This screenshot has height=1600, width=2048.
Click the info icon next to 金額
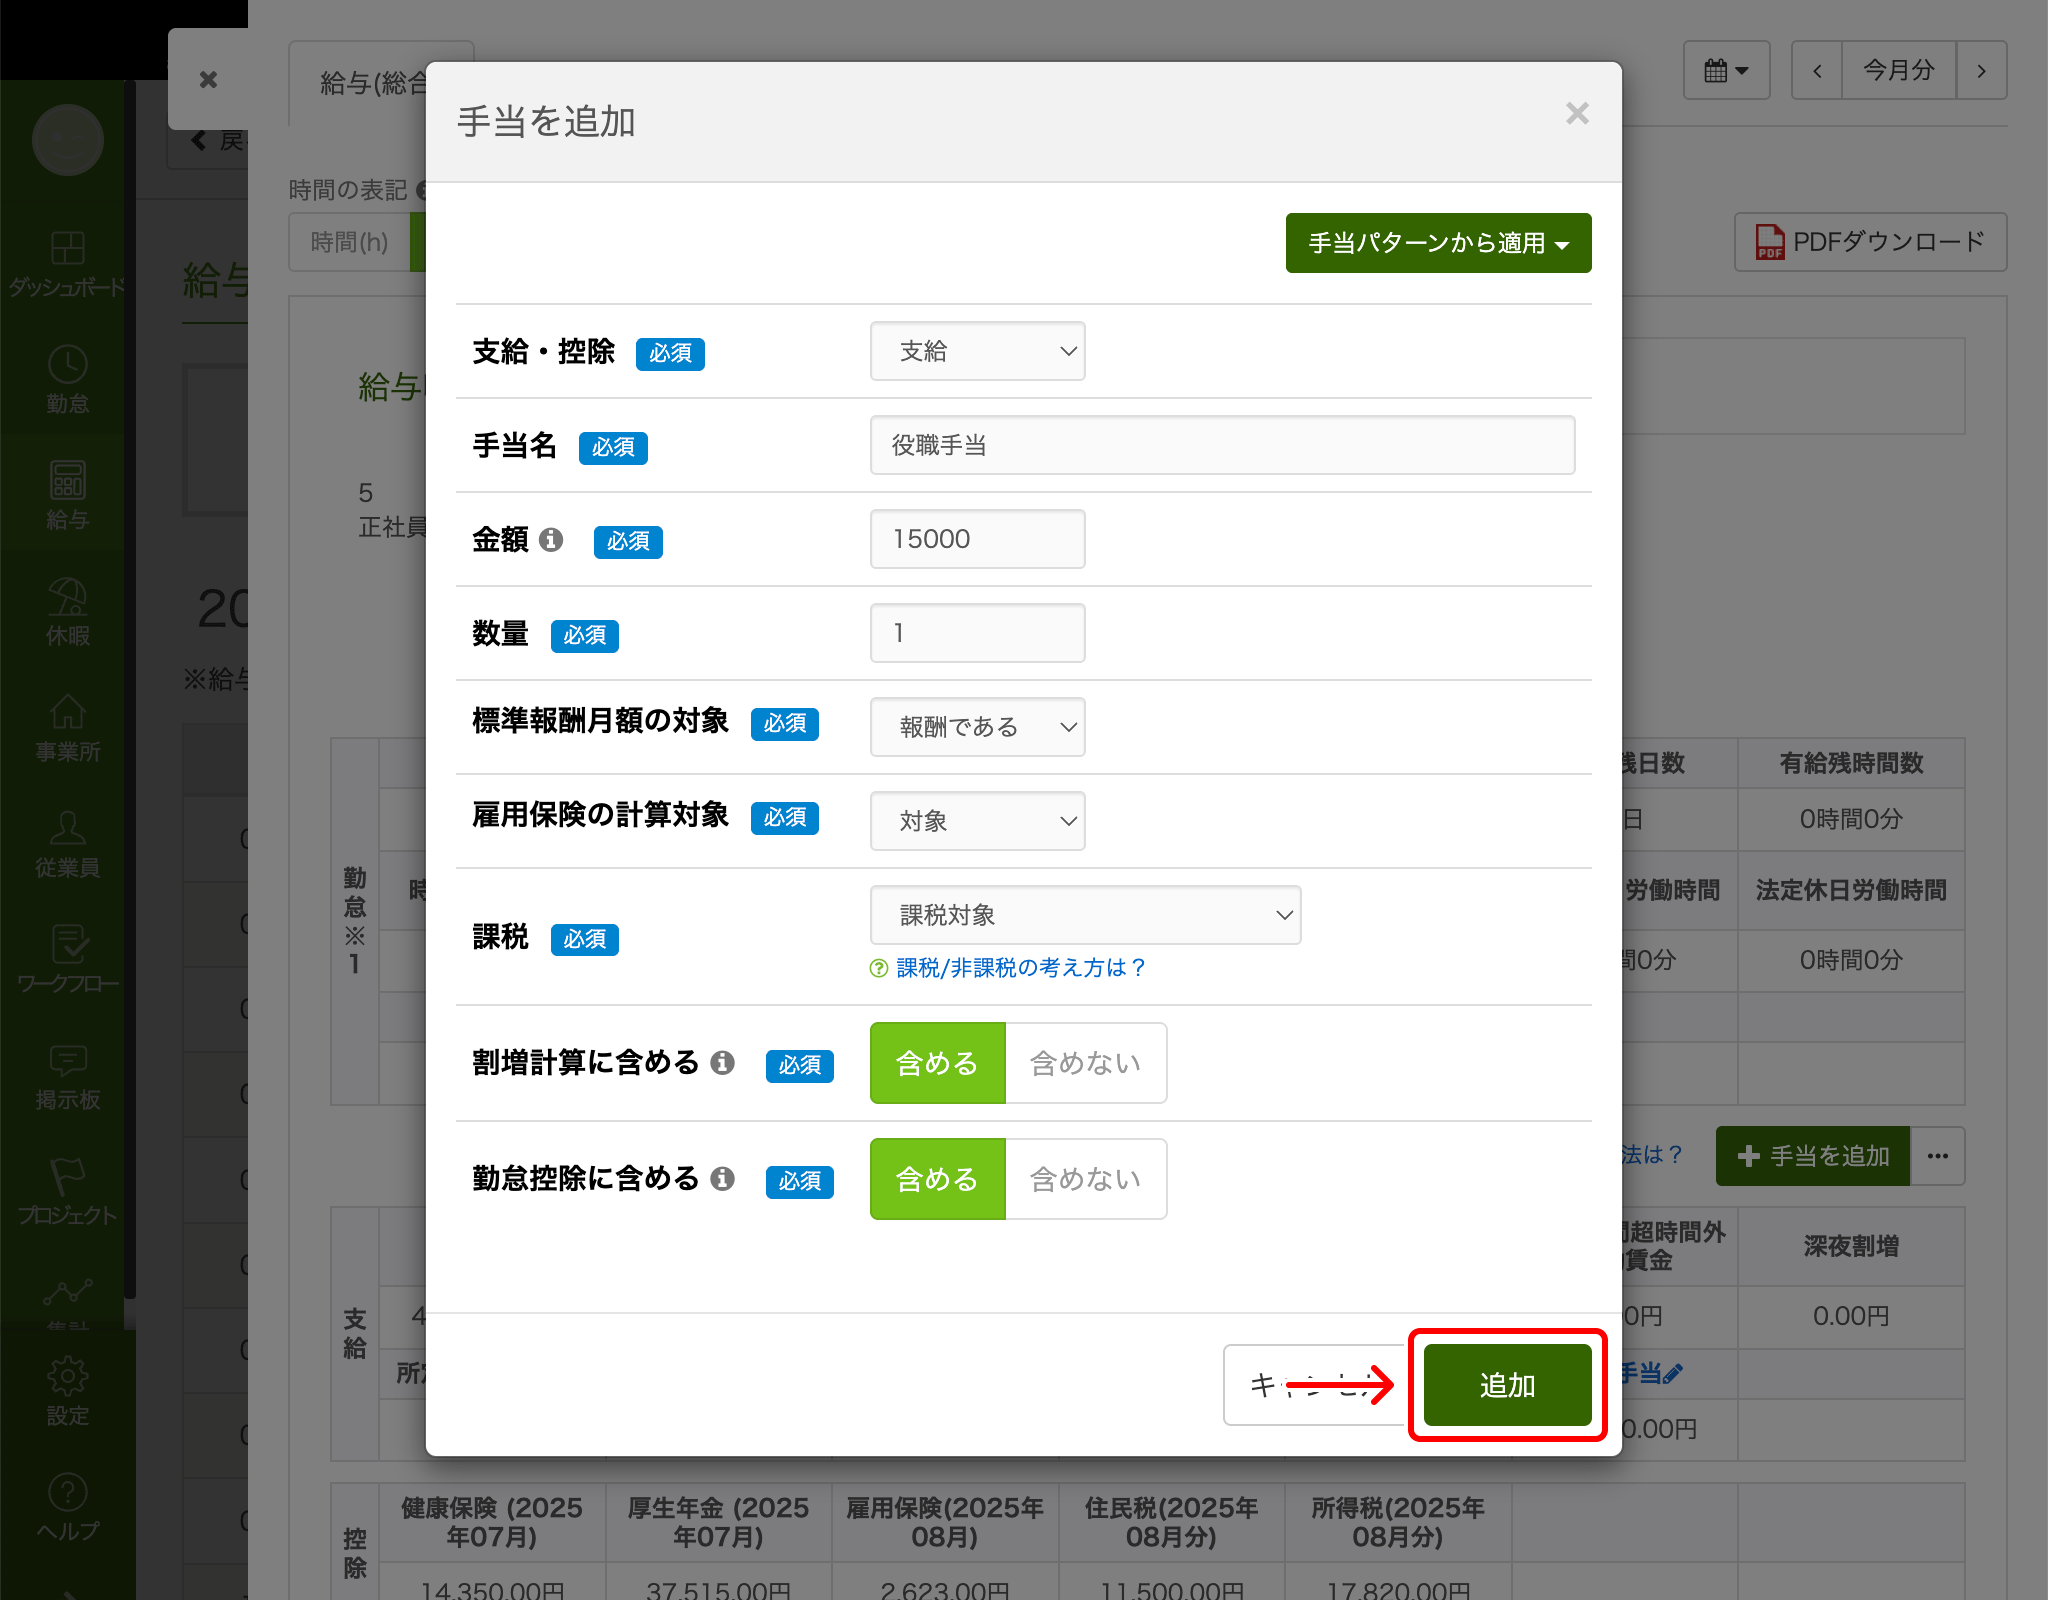click(x=551, y=540)
